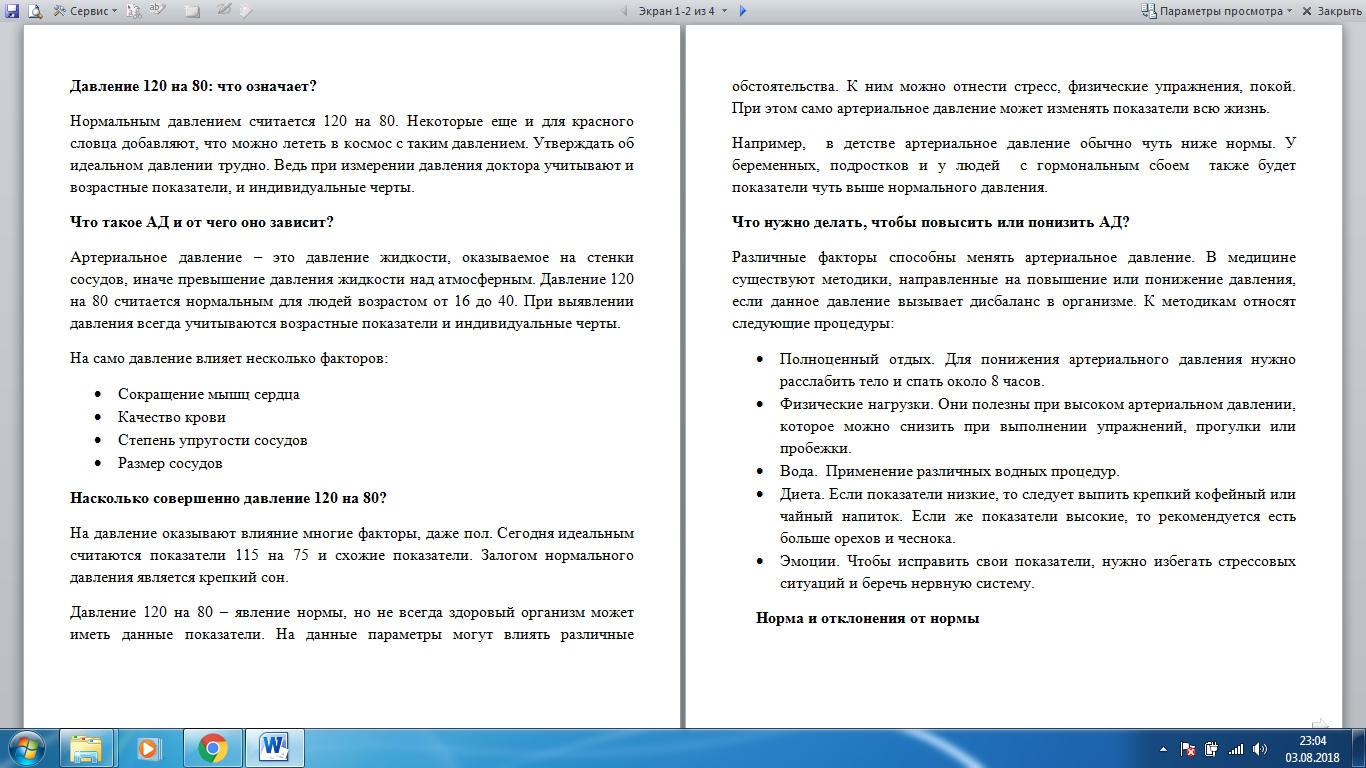1366x768 pixels.
Task: Click the eraser tool icon
Action: tap(246, 11)
